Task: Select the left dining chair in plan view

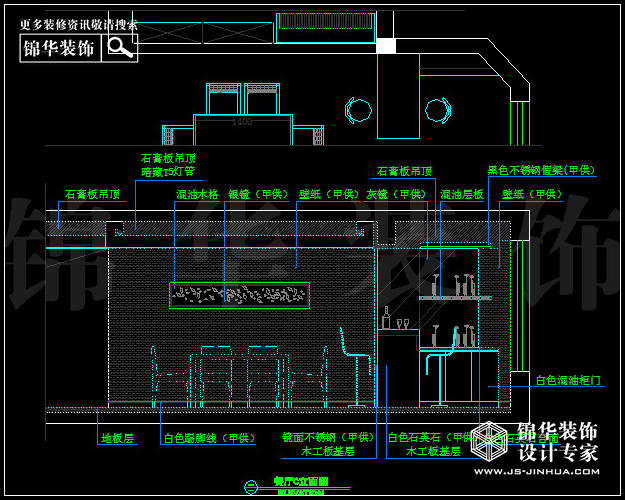Action: tap(223, 99)
